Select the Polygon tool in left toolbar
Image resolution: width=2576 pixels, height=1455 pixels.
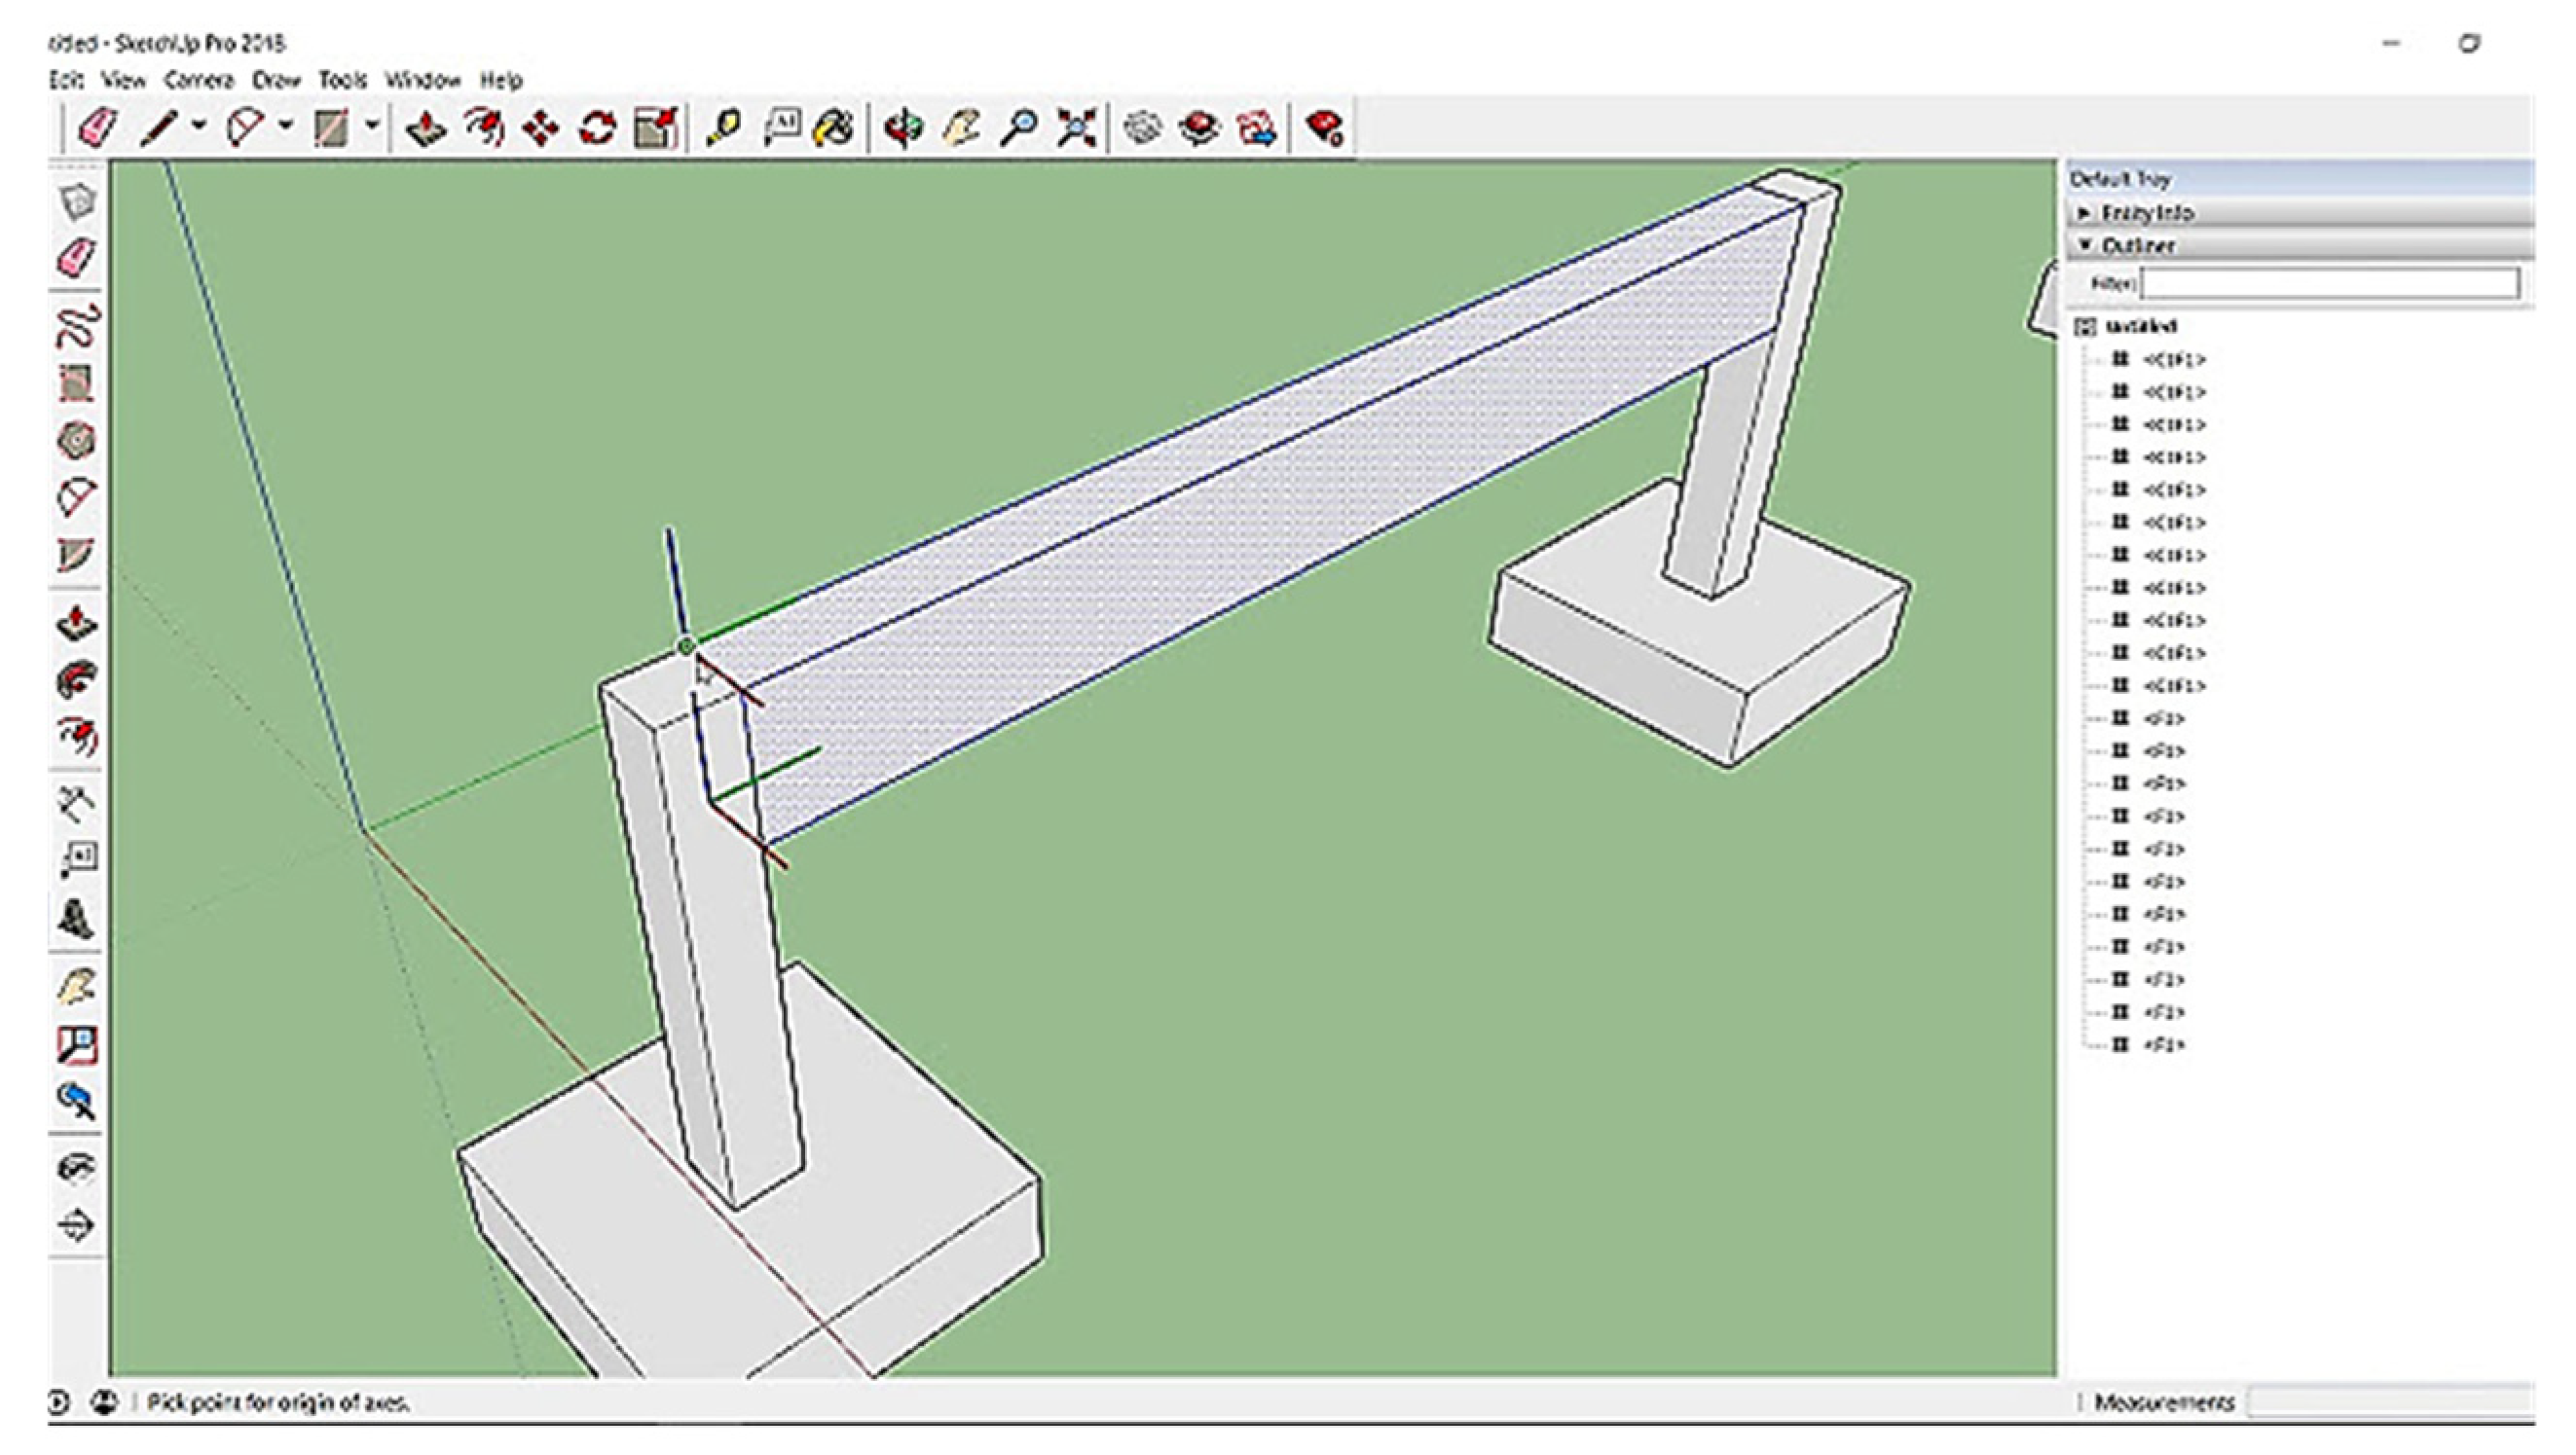[78, 440]
